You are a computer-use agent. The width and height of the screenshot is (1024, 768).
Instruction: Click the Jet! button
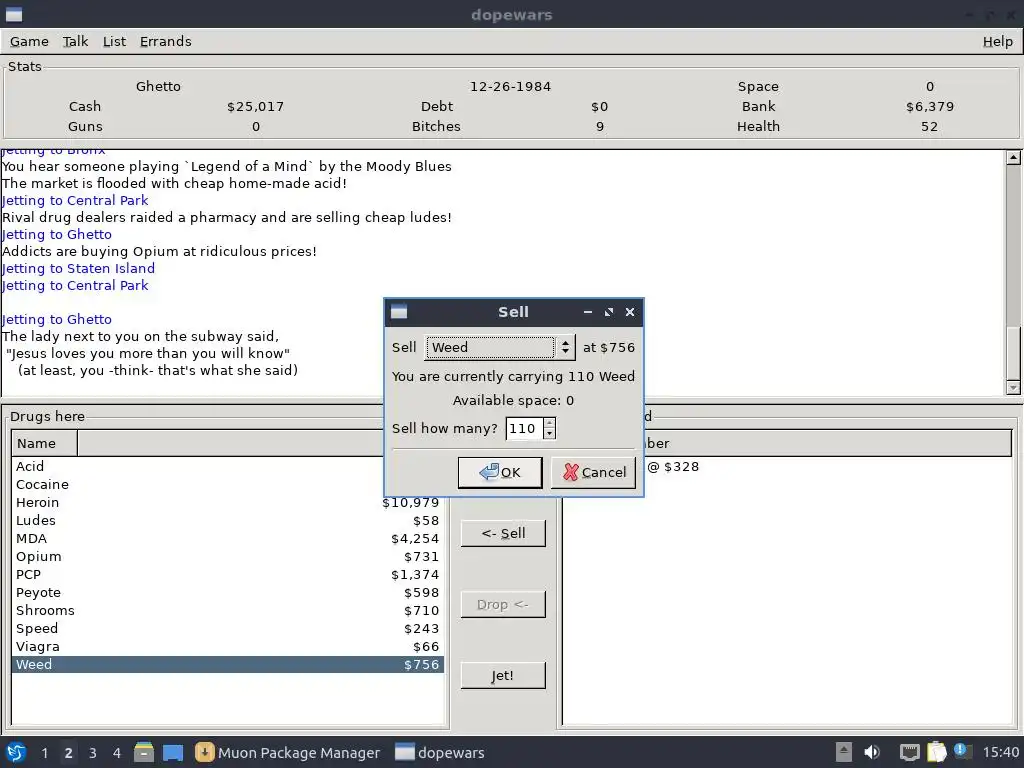point(503,675)
